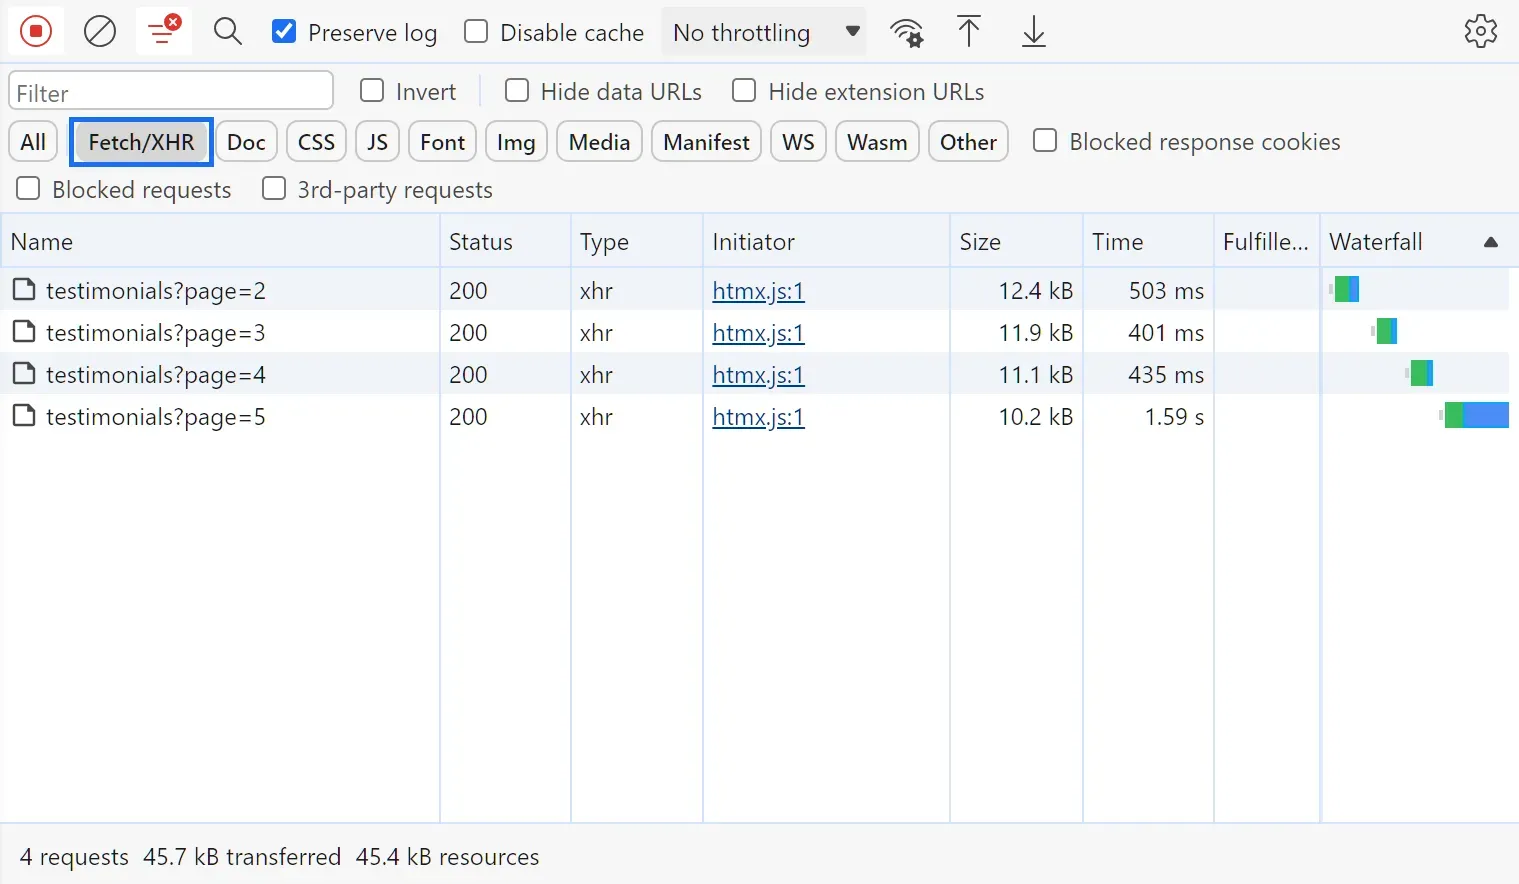Open htmx.js:1 initiator for testimonials?page=3
The width and height of the screenshot is (1519, 884).
pyautogui.click(x=757, y=332)
